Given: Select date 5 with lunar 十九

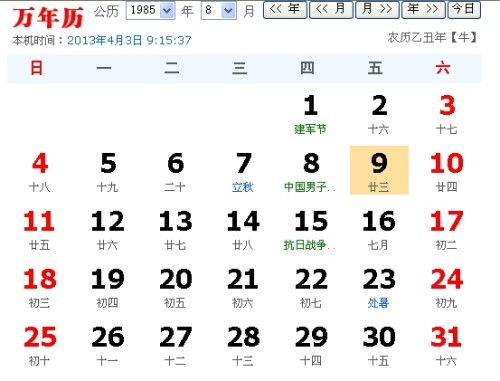Looking at the screenshot, I should pyautogui.click(x=108, y=172).
